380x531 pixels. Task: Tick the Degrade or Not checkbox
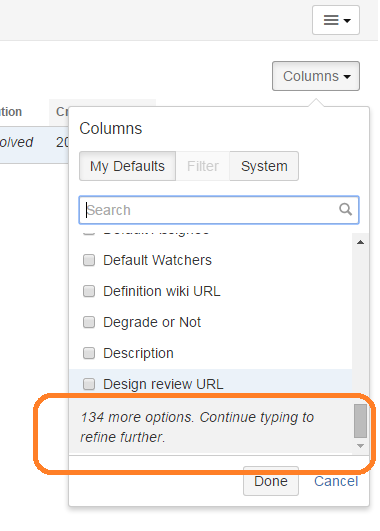click(89, 322)
